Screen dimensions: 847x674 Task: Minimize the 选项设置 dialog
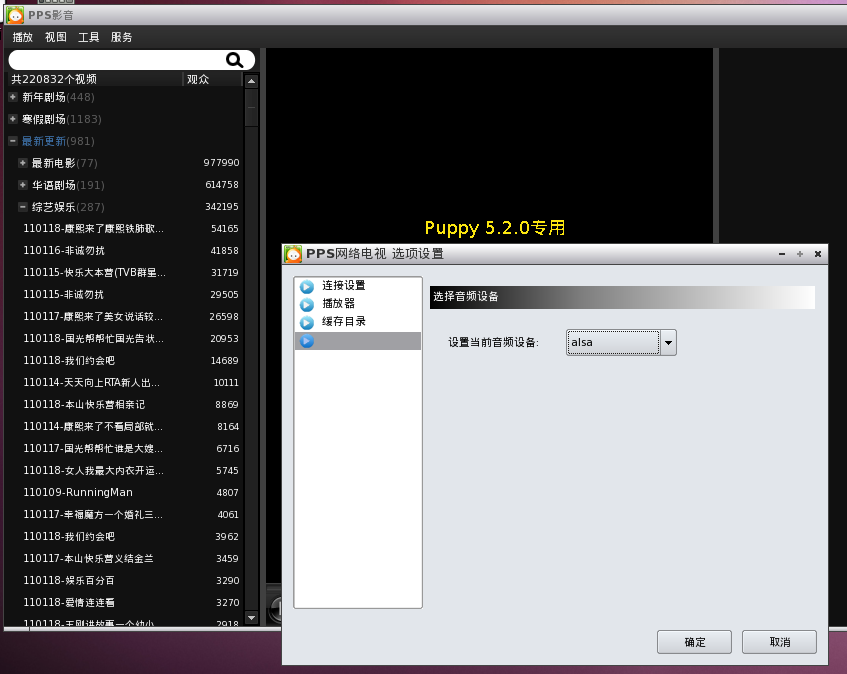[782, 254]
